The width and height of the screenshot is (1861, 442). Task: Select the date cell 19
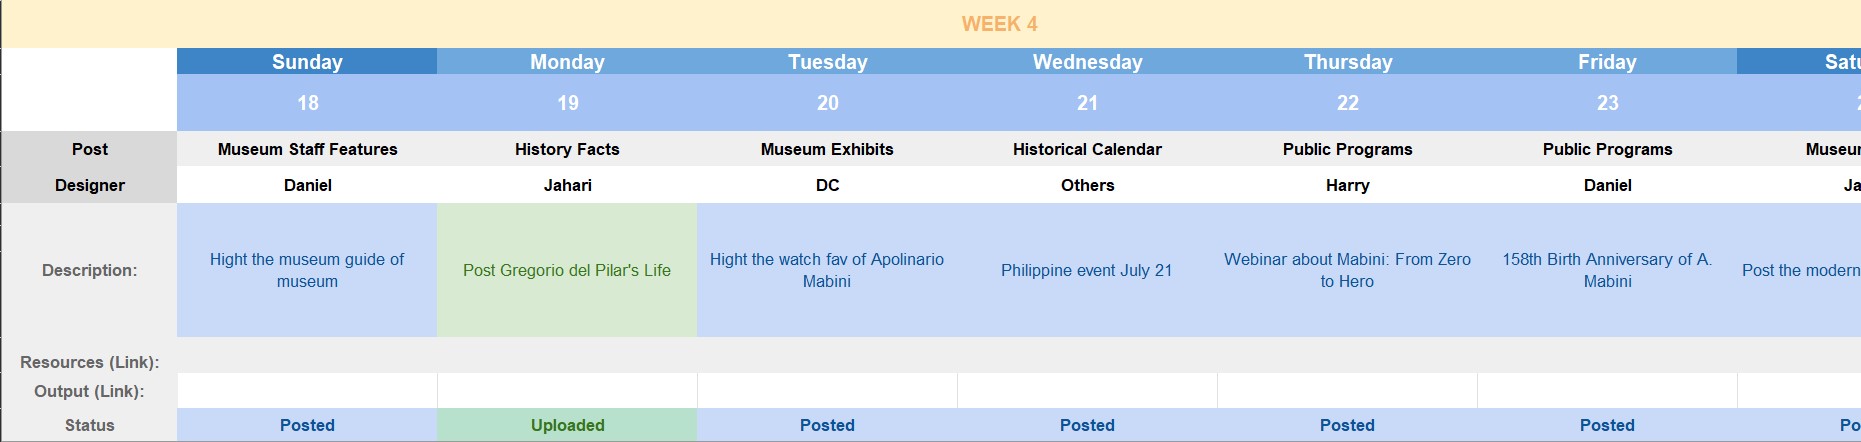point(567,103)
